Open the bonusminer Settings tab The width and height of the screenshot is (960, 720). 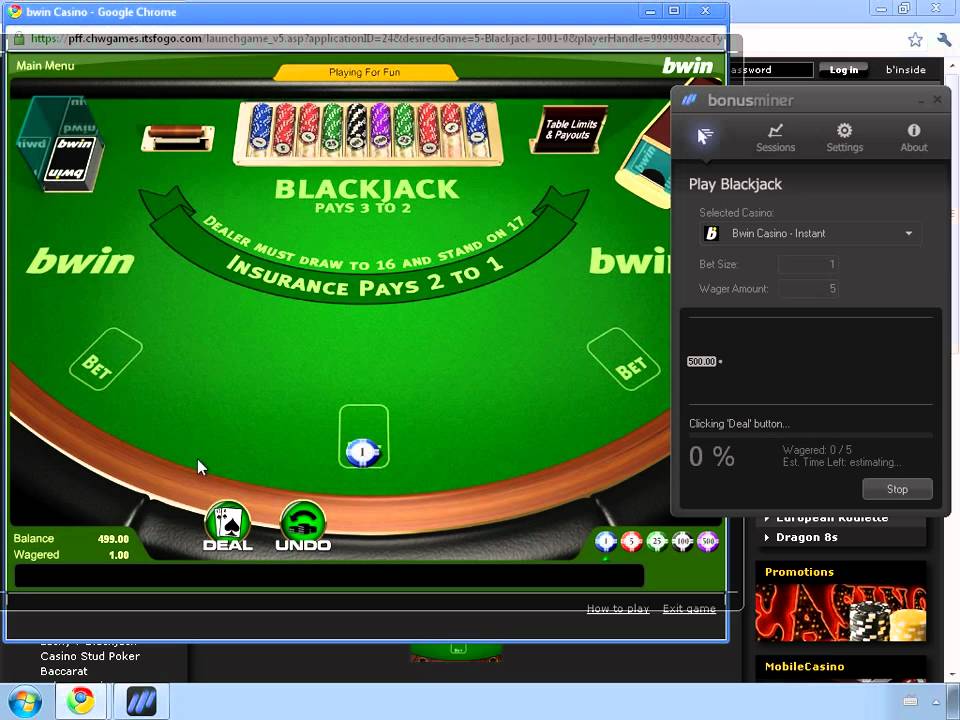click(844, 138)
